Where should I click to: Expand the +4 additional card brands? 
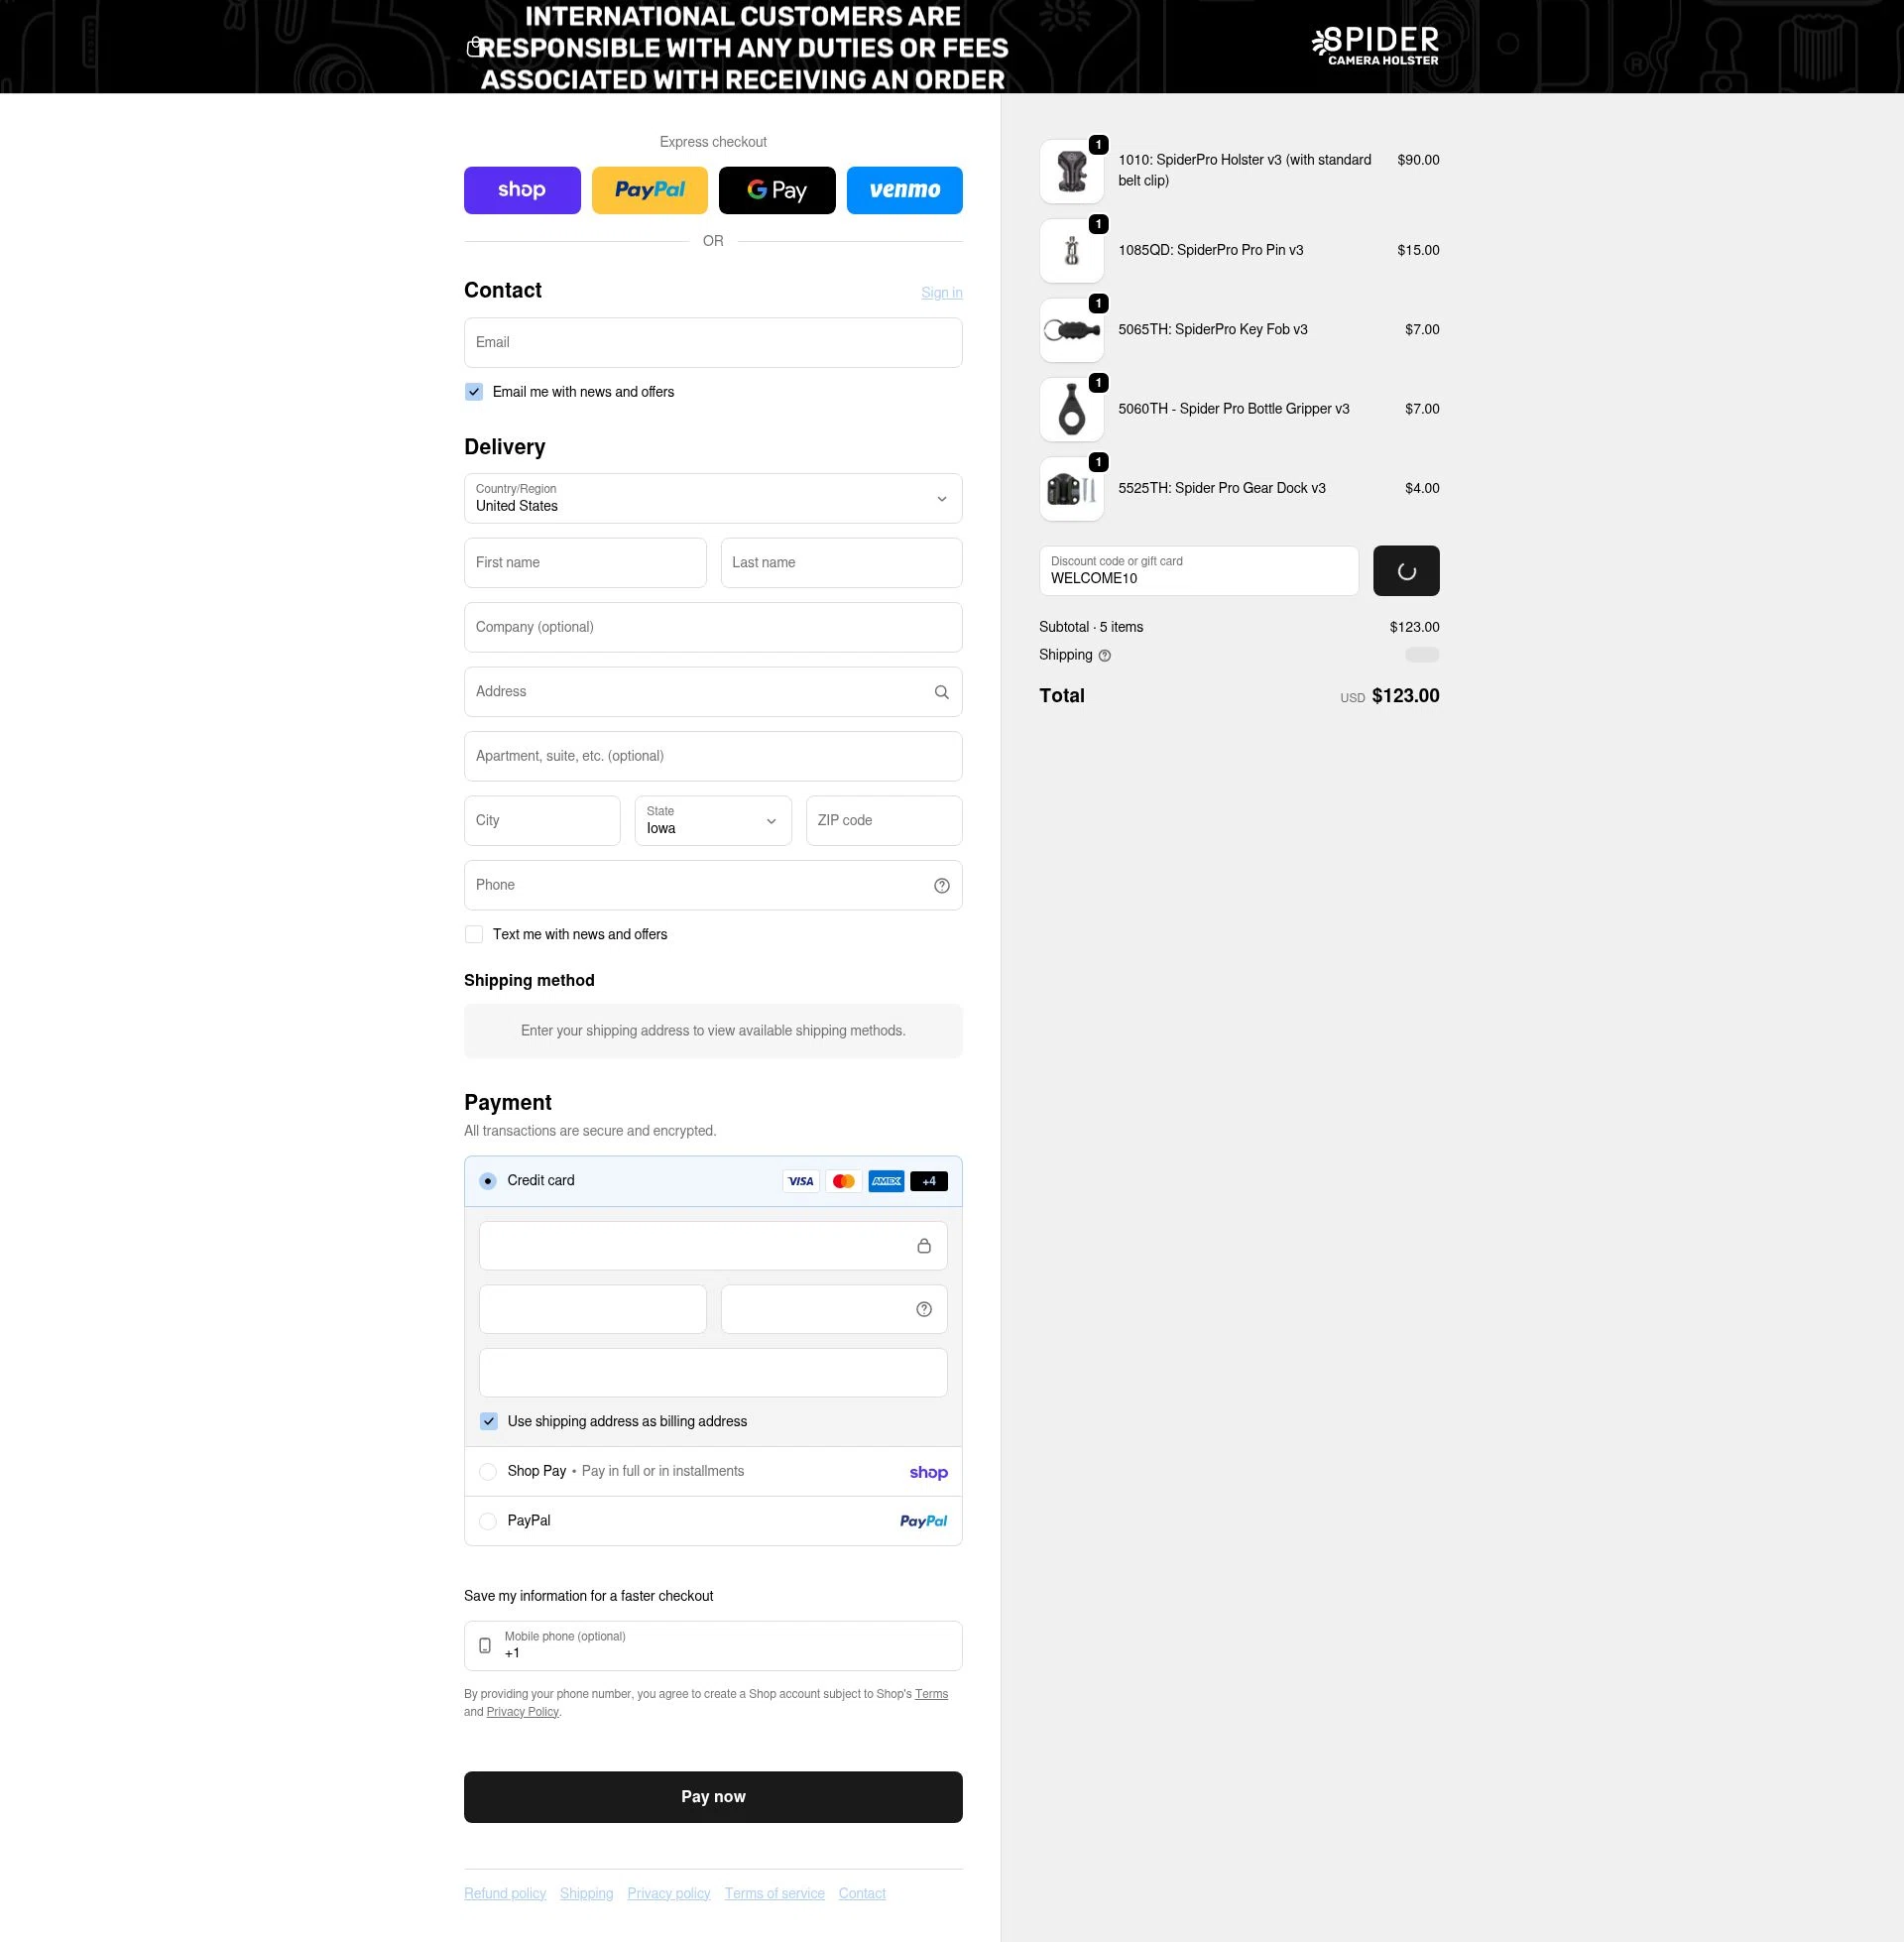[927, 1181]
